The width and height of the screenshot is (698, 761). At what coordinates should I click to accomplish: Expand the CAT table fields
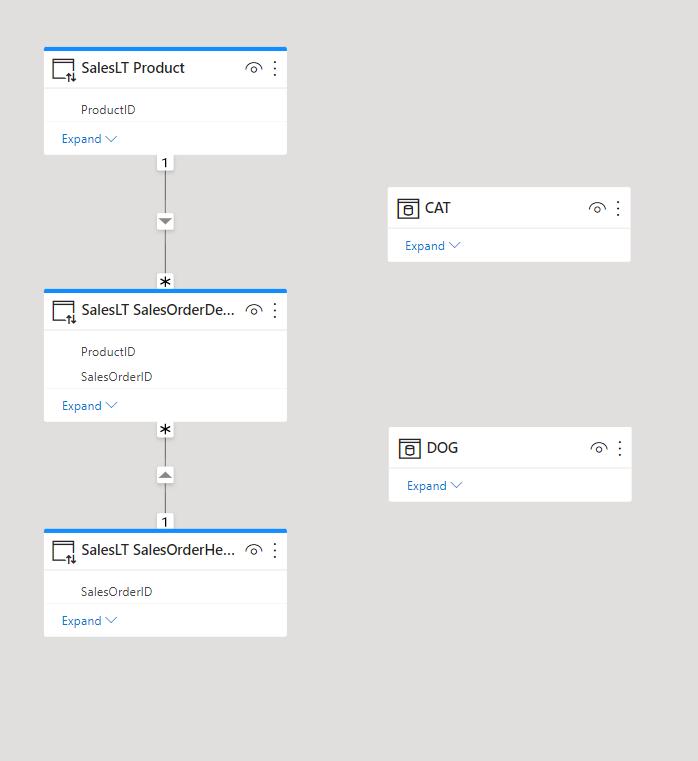(x=432, y=246)
